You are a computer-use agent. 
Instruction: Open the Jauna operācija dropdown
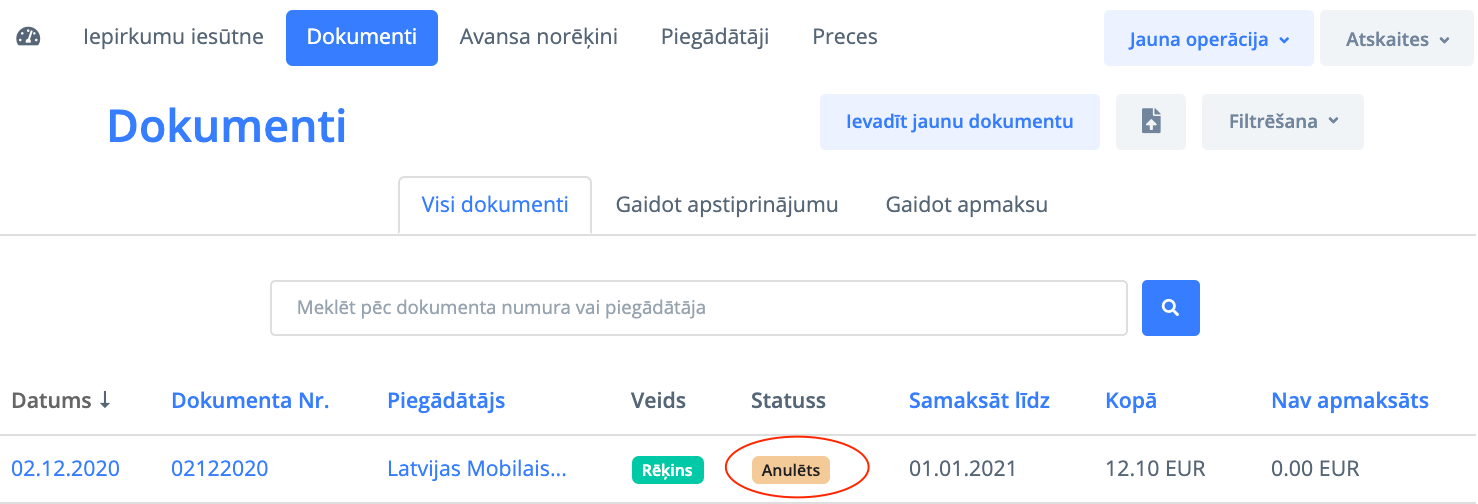pos(1208,40)
